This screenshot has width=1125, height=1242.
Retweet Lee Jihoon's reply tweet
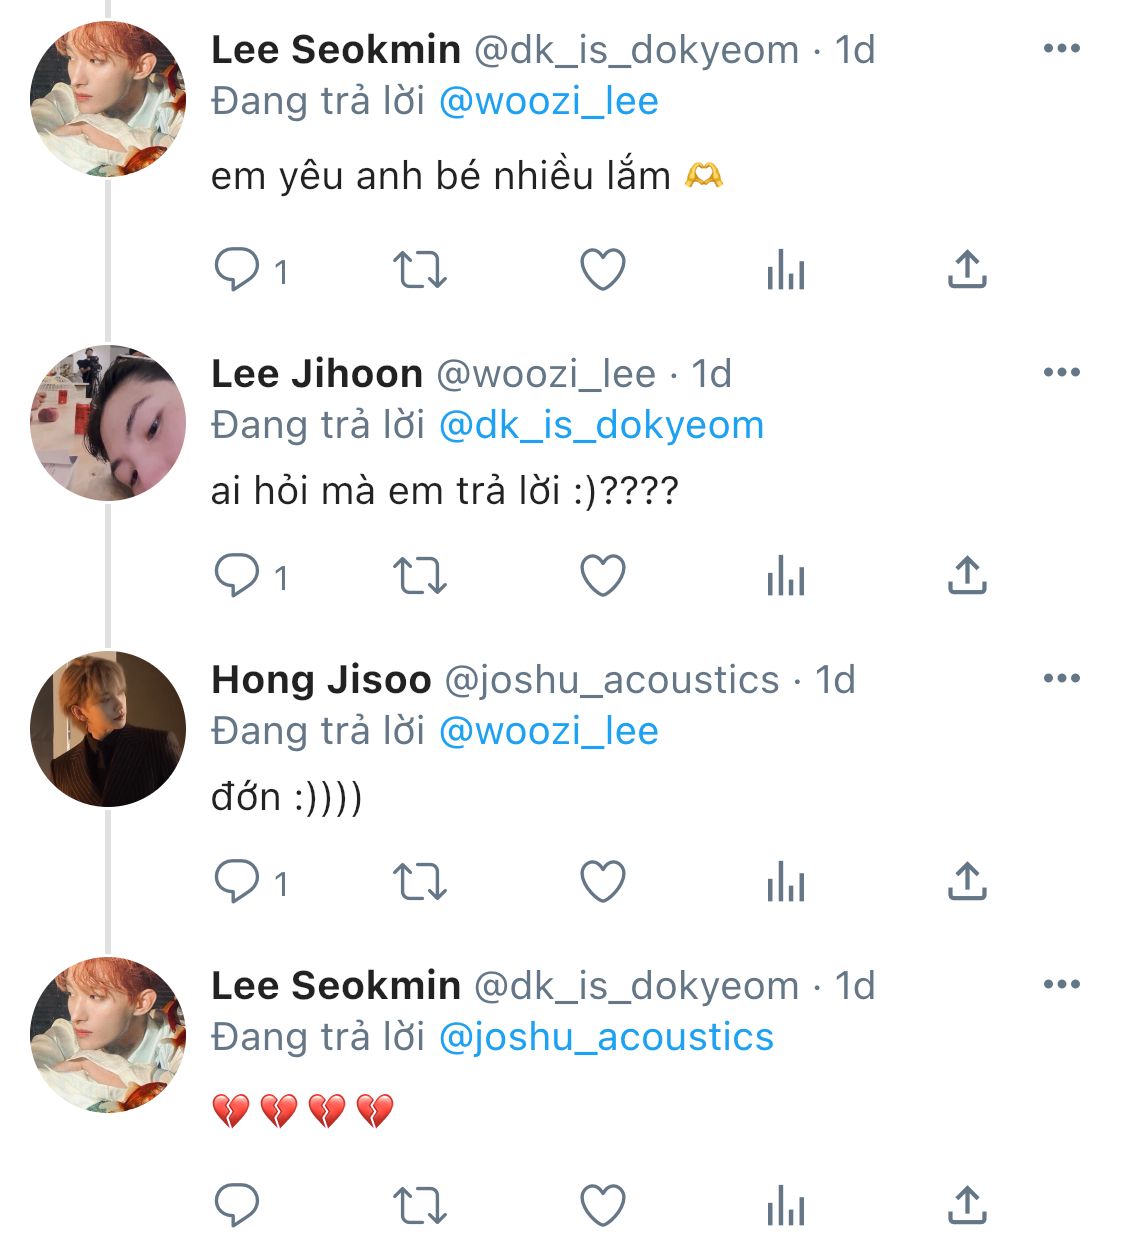pos(419,576)
